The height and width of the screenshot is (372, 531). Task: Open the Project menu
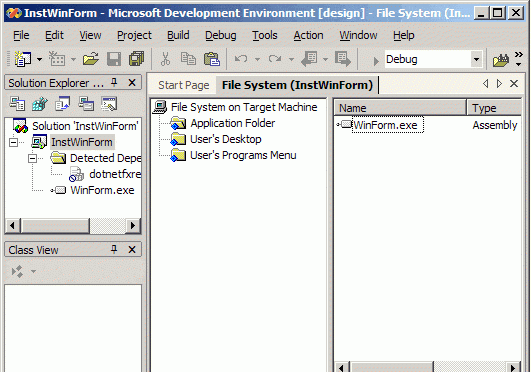tap(134, 35)
